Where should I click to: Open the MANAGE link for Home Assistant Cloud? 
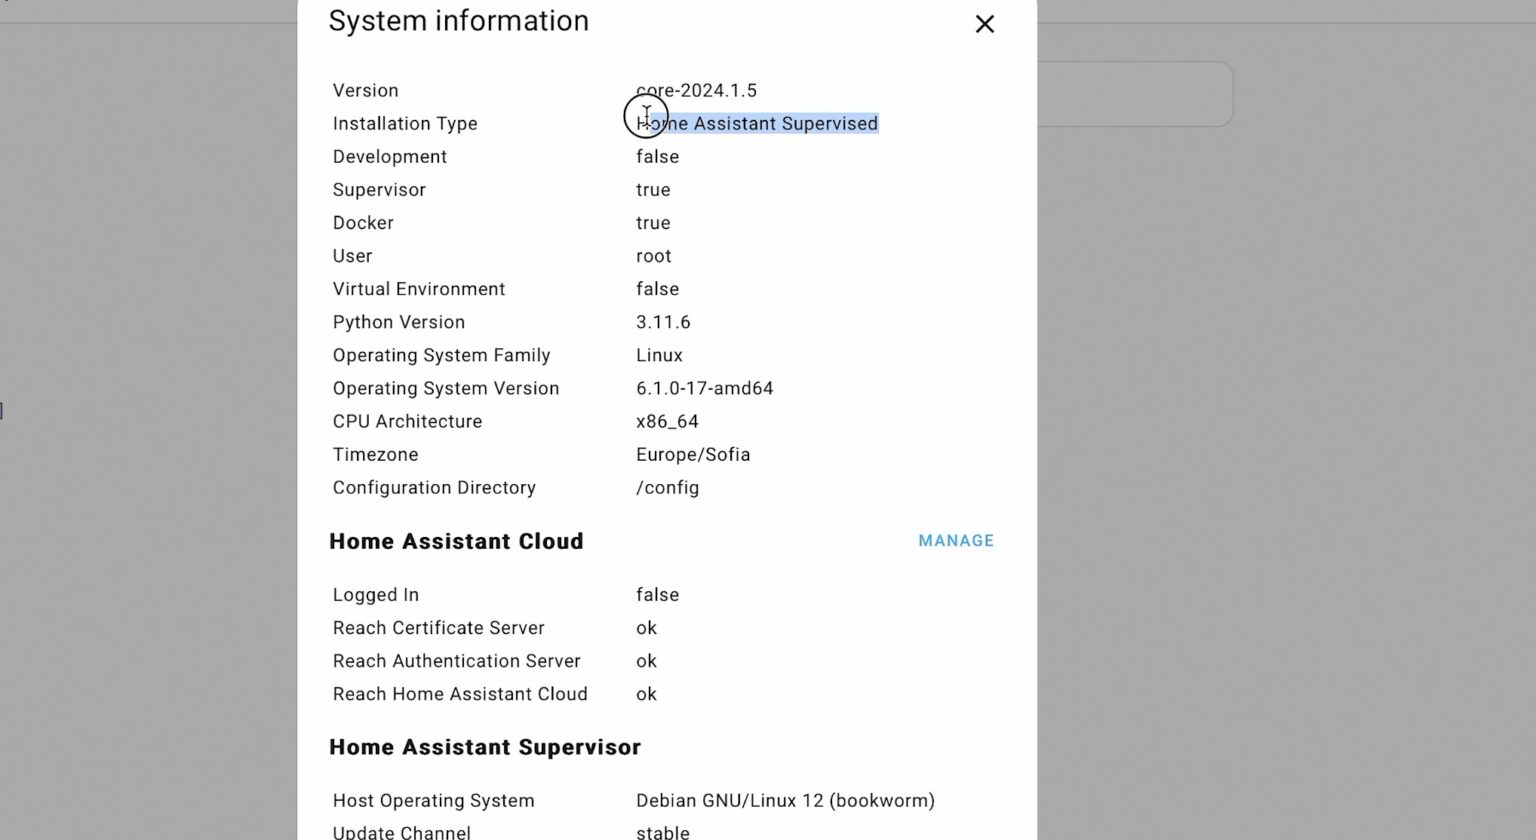coord(955,540)
